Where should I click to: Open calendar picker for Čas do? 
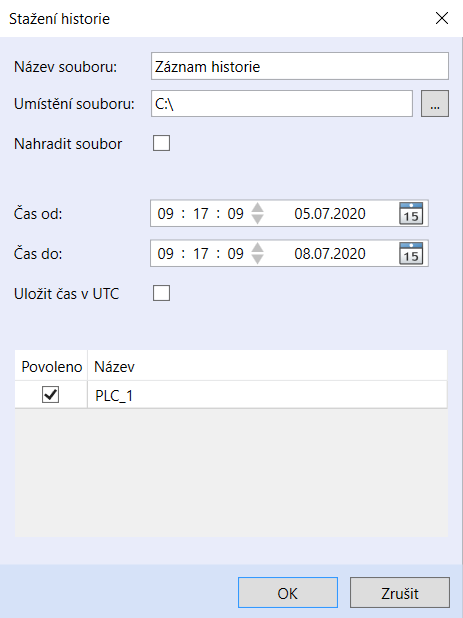411,253
